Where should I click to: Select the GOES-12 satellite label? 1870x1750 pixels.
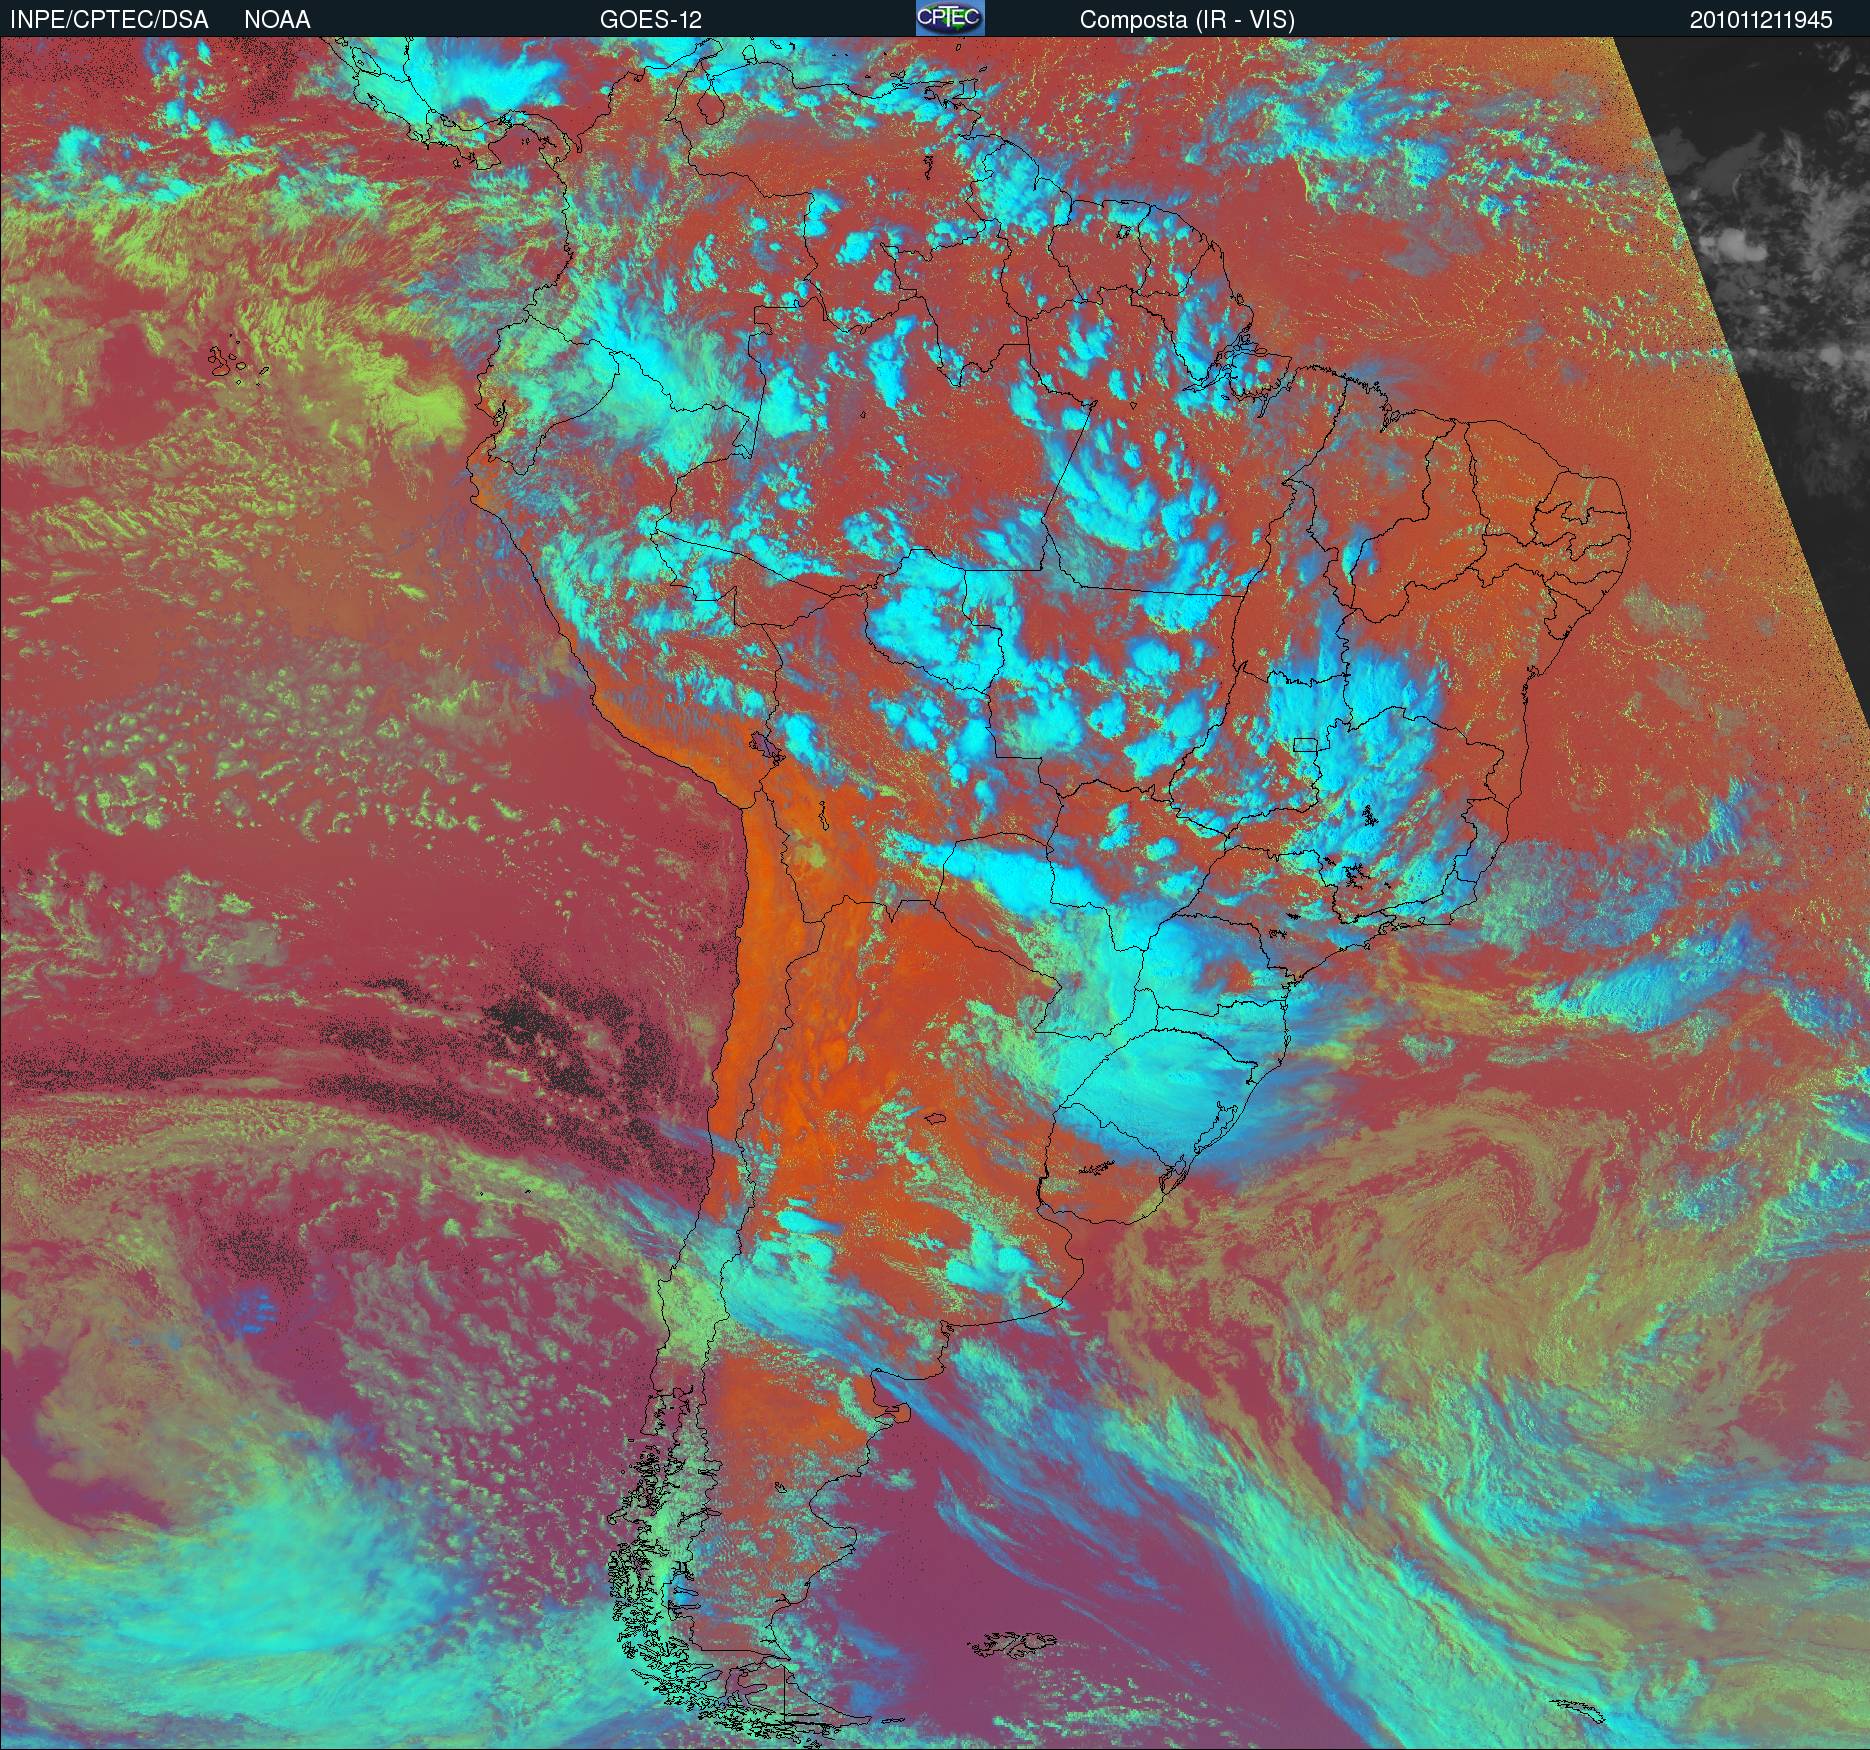pos(651,19)
